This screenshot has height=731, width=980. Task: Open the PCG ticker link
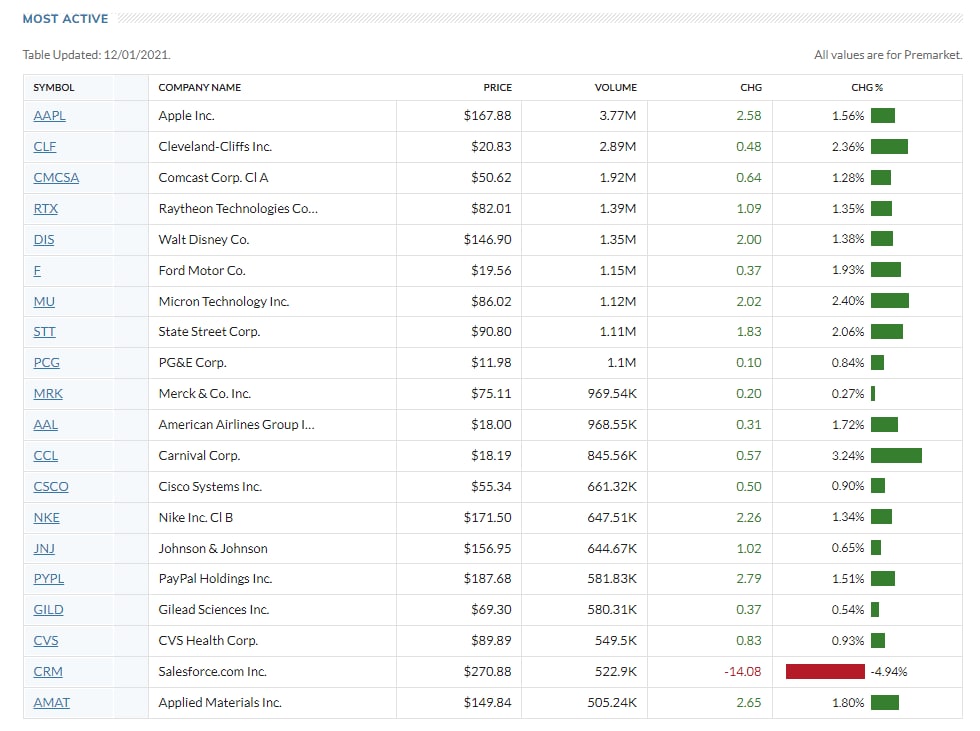[46, 362]
